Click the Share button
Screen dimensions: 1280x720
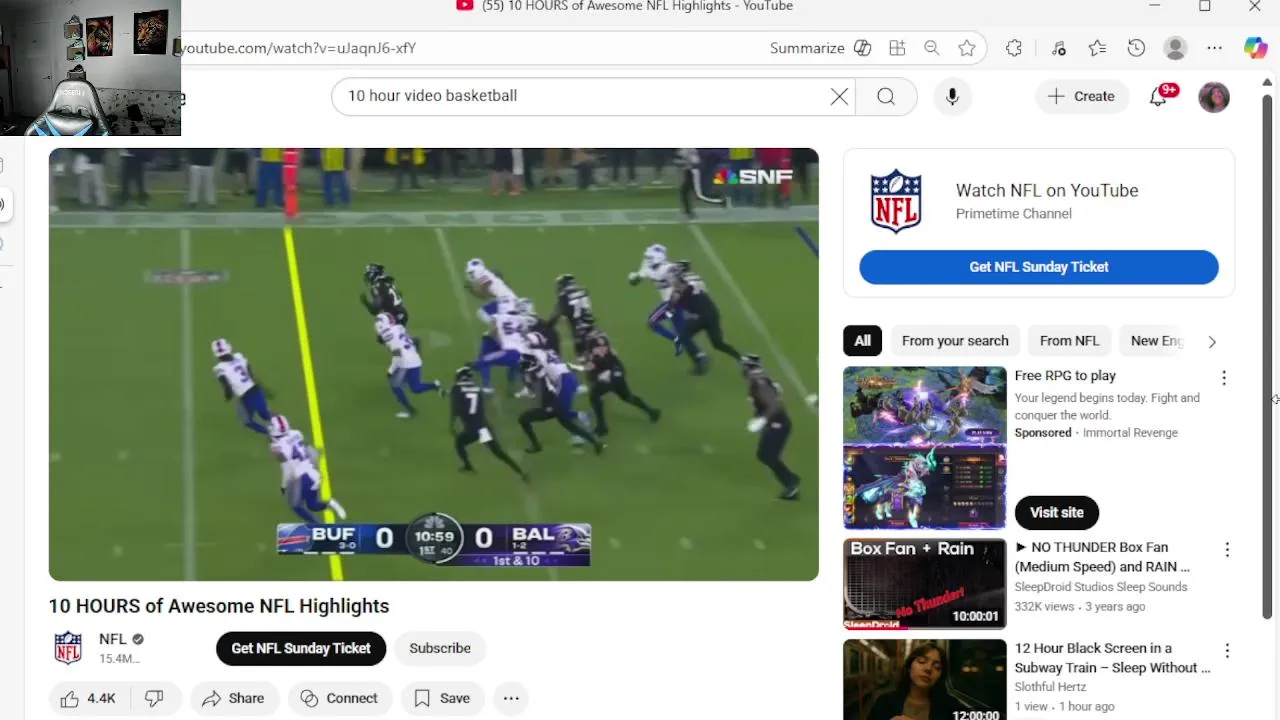click(x=233, y=698)
